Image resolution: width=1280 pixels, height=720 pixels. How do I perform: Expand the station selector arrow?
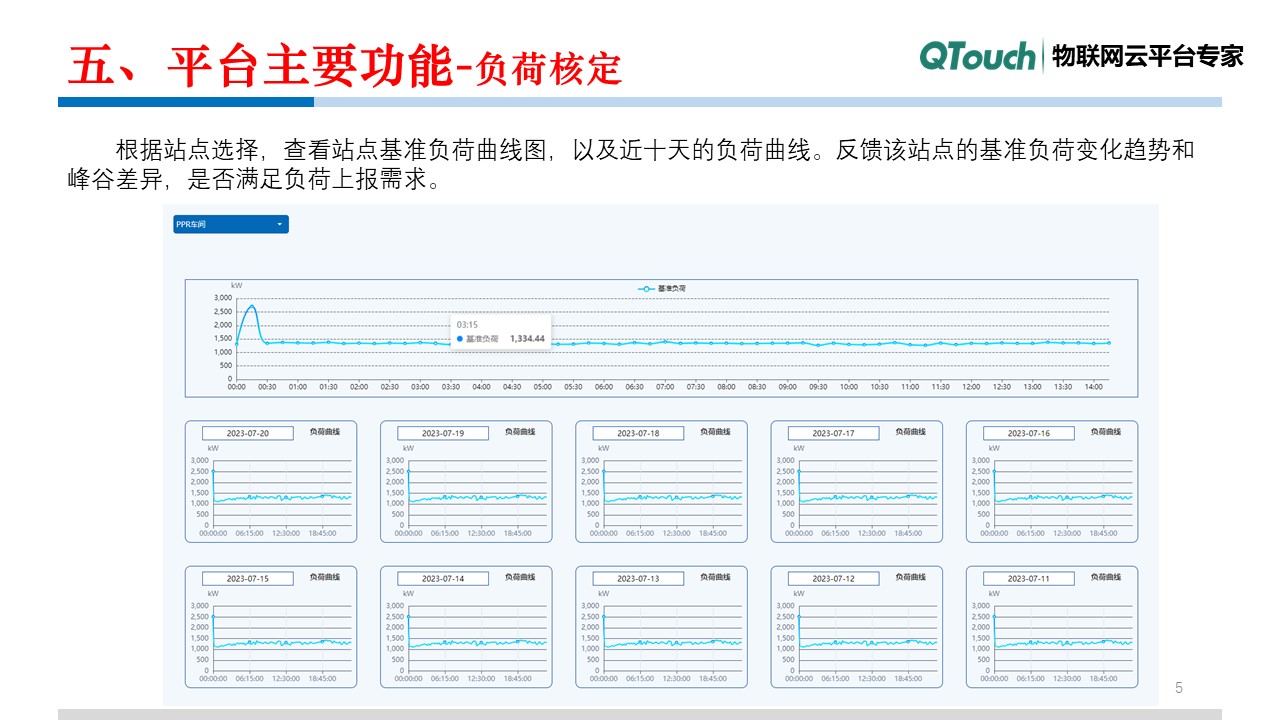point(279,224)
